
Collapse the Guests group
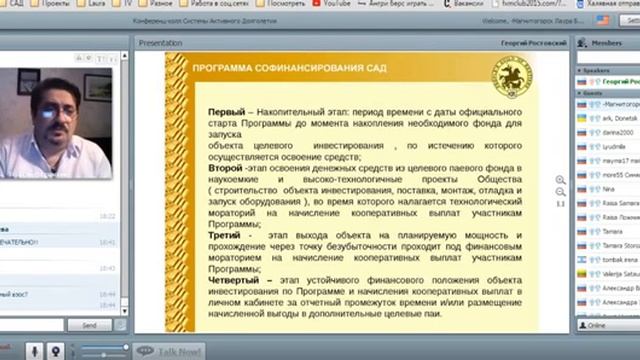[579, 93]
